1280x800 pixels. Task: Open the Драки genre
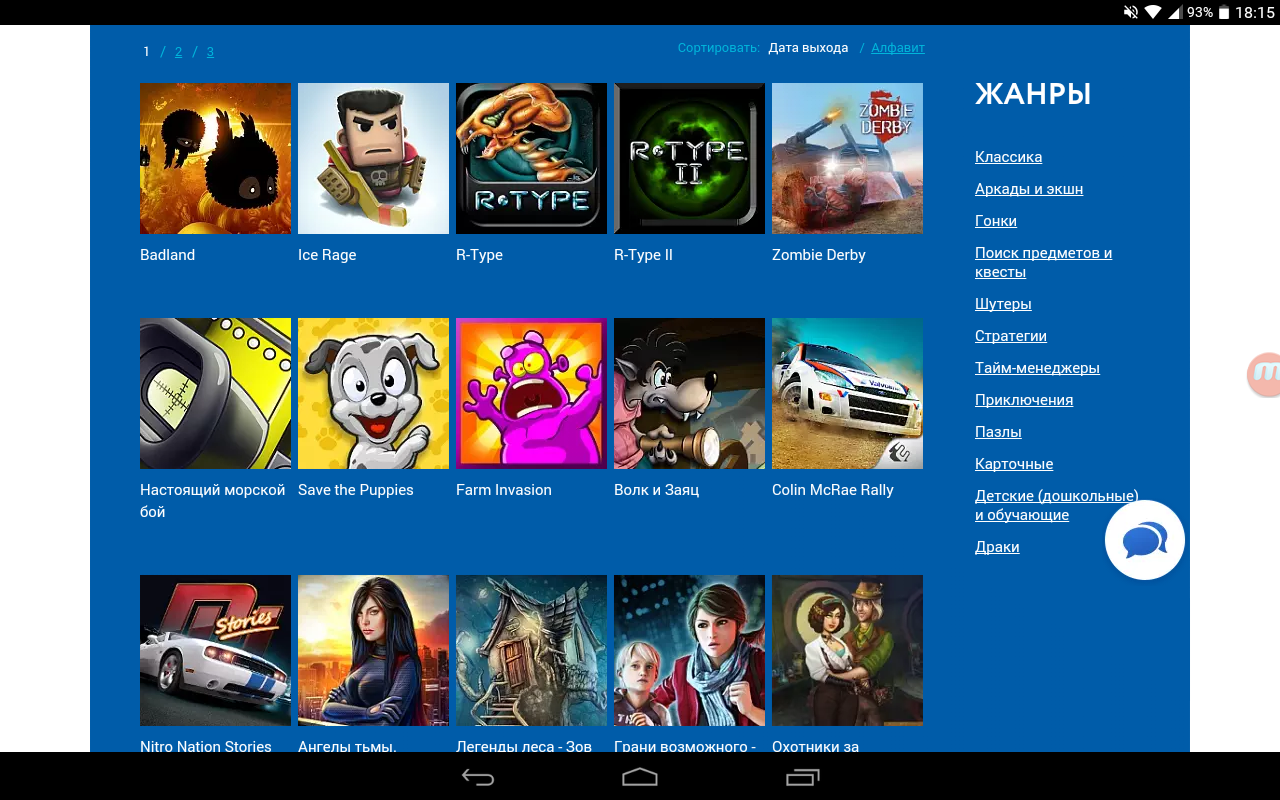997,547
